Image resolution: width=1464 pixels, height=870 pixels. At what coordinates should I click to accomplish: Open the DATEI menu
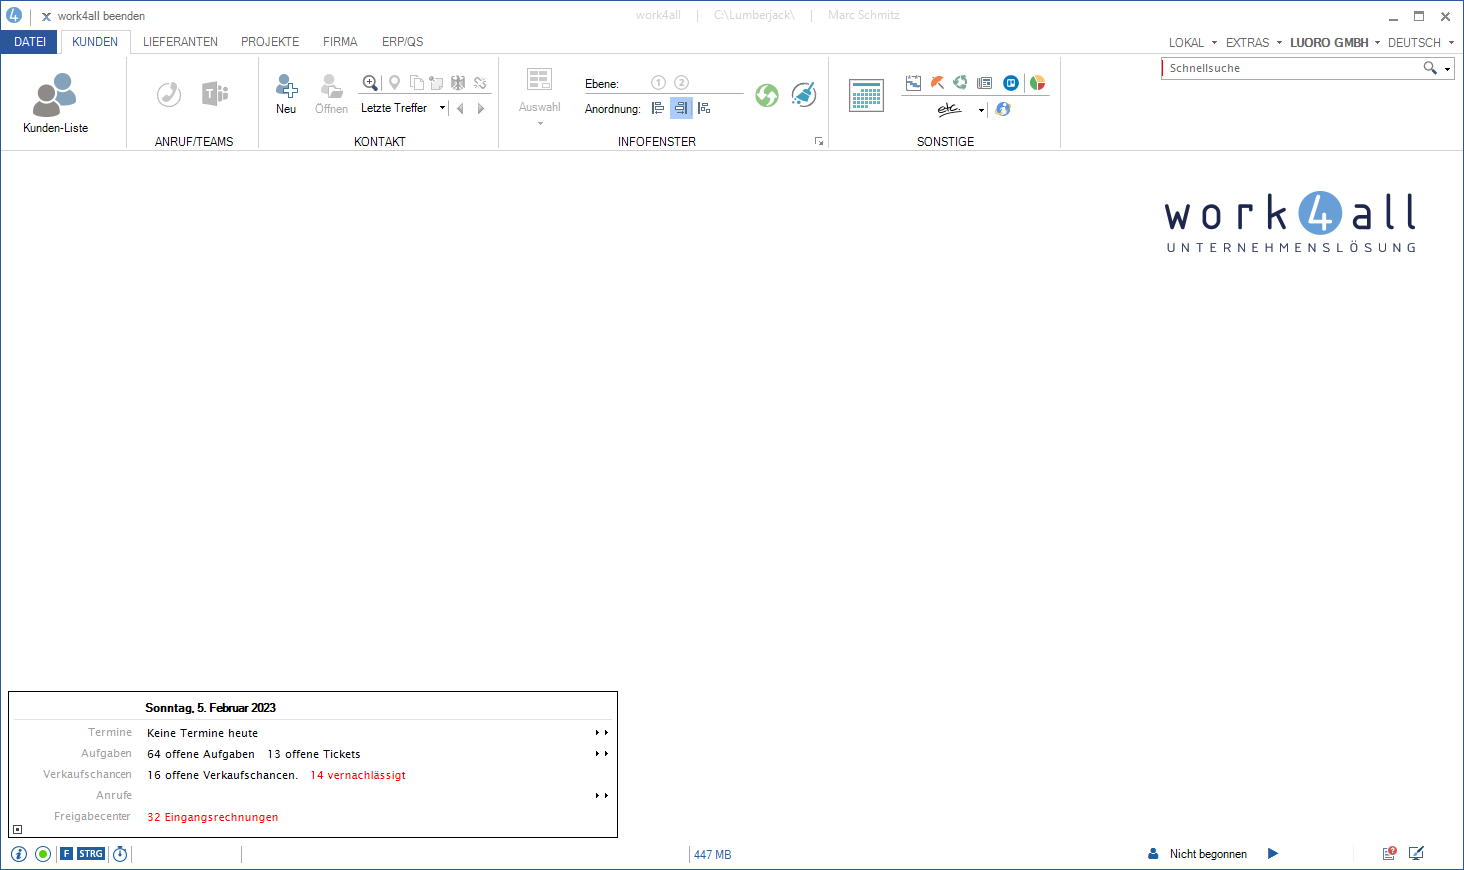point(30,42)
